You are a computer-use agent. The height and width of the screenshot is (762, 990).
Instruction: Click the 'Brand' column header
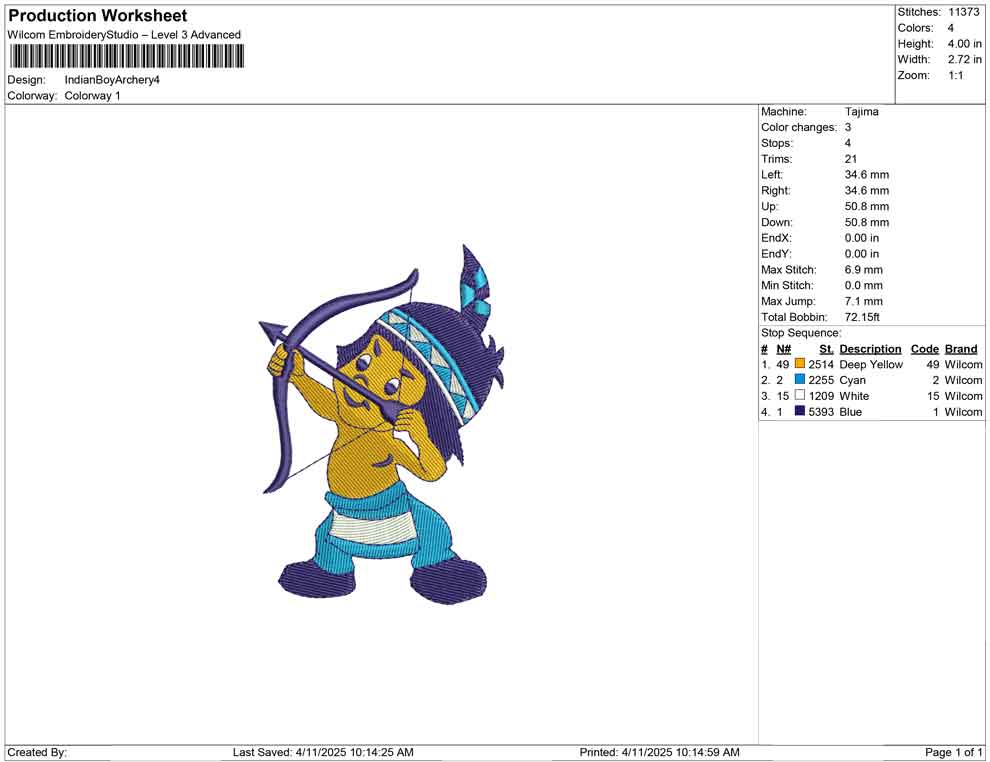click(961, 348)
